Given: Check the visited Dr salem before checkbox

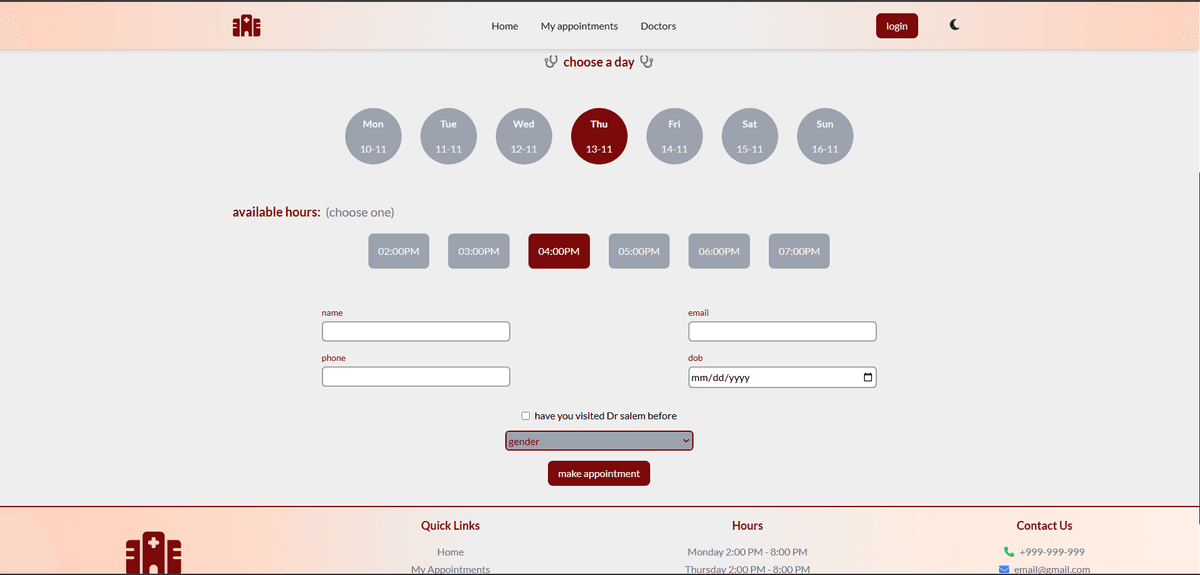Looking at the screenshot, I should 526,416.
